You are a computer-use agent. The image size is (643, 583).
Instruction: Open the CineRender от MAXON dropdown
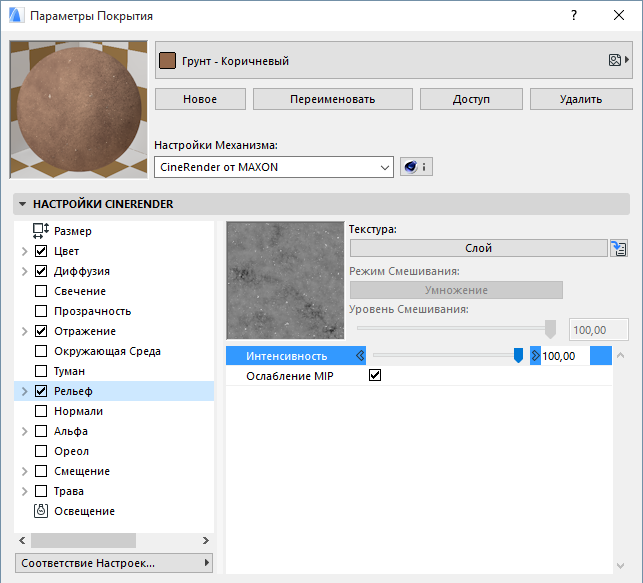(x=274, y=167)
